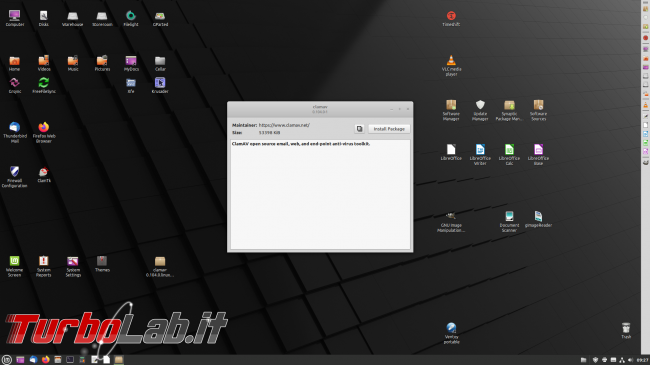650x365 pixels.
Task: Open the clamav.net maintainer link
Action: (284, 125)
